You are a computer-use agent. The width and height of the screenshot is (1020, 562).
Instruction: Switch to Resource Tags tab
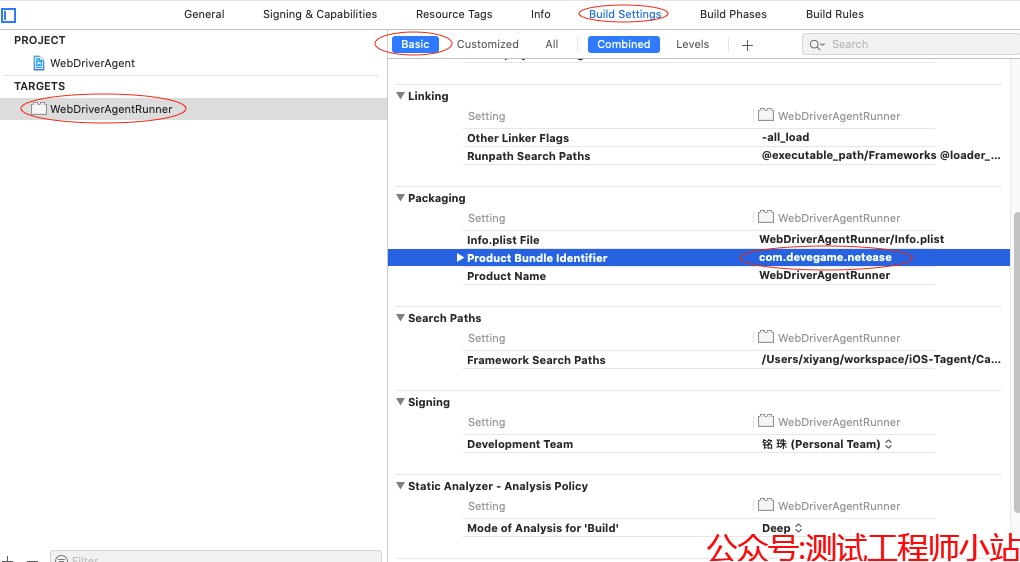click(x=454, y=14)
